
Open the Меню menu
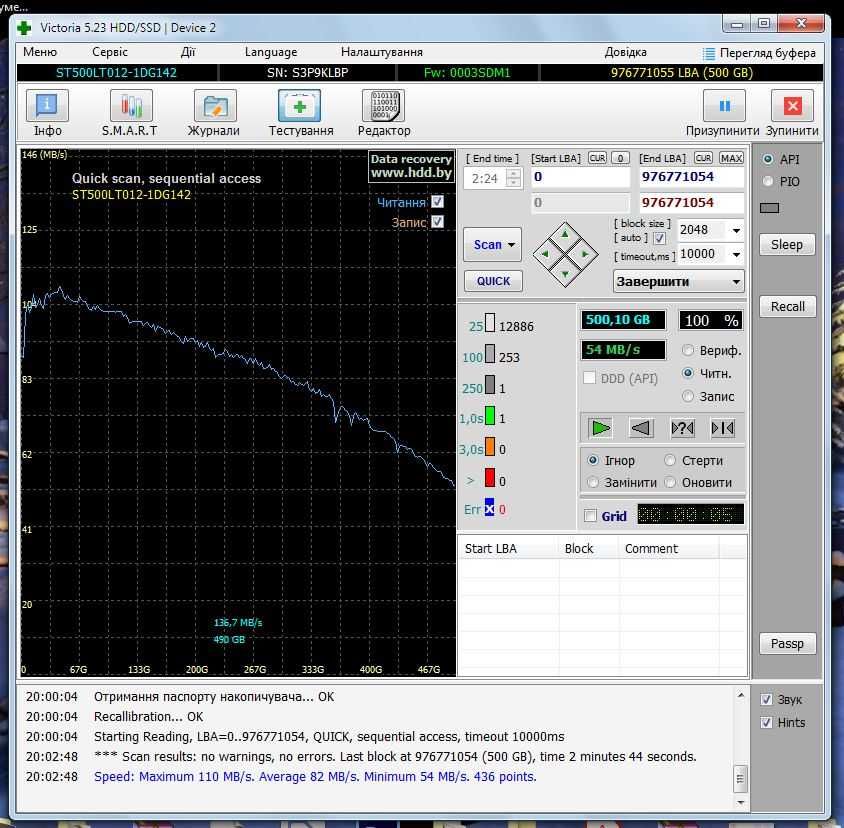point(40,52)
